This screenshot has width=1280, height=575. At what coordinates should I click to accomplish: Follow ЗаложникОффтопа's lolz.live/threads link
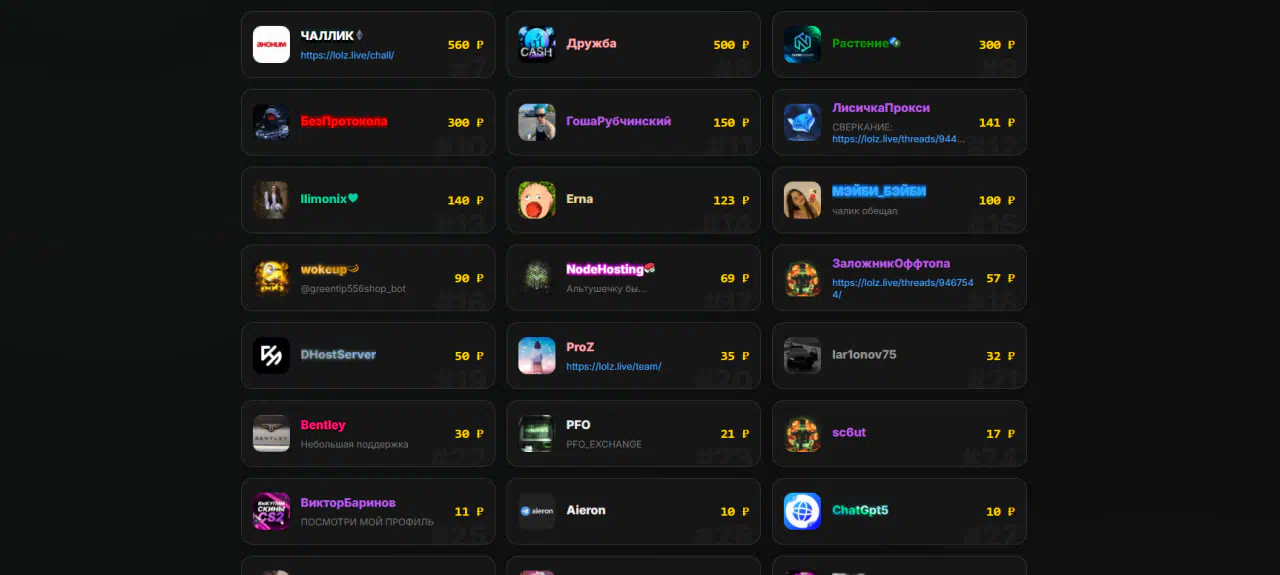(902, 288)
